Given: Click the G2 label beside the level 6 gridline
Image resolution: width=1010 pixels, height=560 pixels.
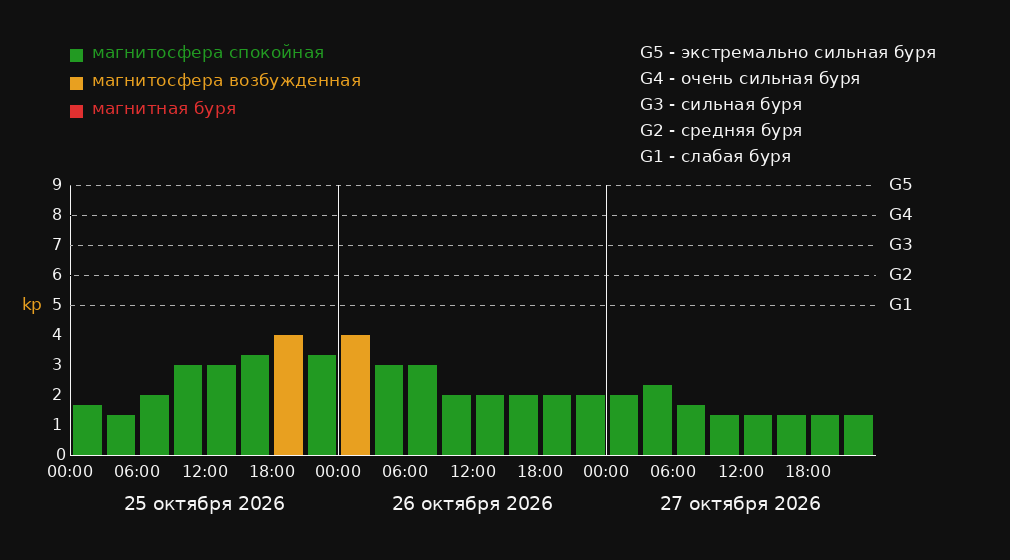Looking at the screenshot, I should 900,275.
